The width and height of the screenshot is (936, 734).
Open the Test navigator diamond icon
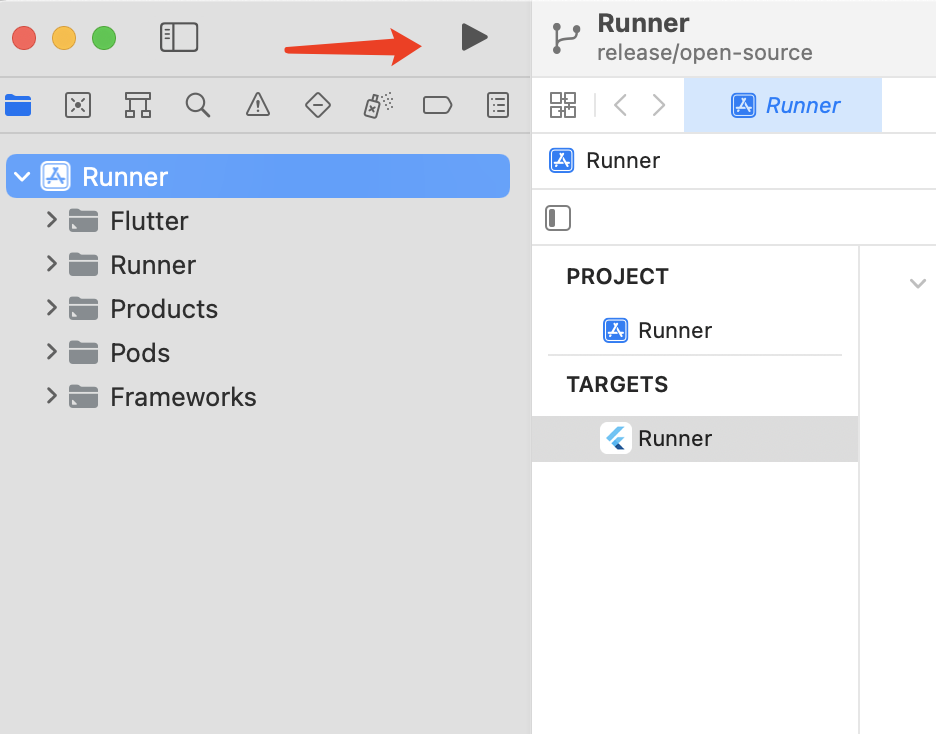tap(318, 106)
